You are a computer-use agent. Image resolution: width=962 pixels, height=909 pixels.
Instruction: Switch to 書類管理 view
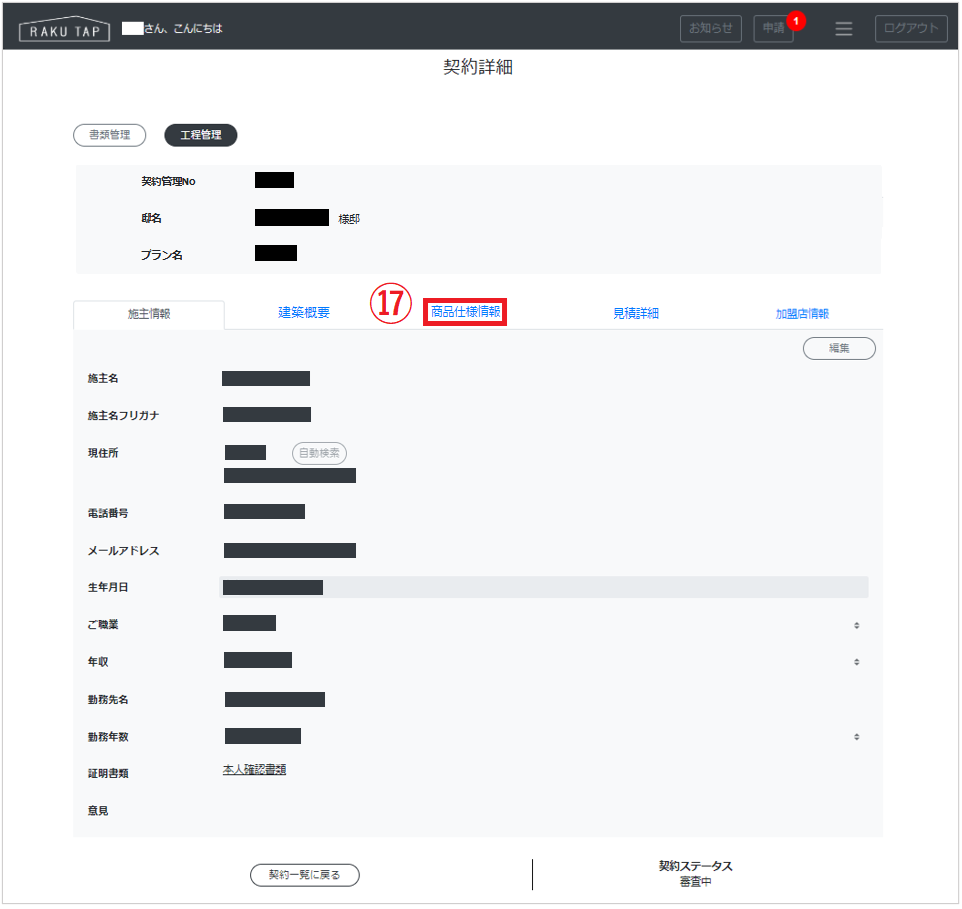pyautogui.click(x=110, y=135)
